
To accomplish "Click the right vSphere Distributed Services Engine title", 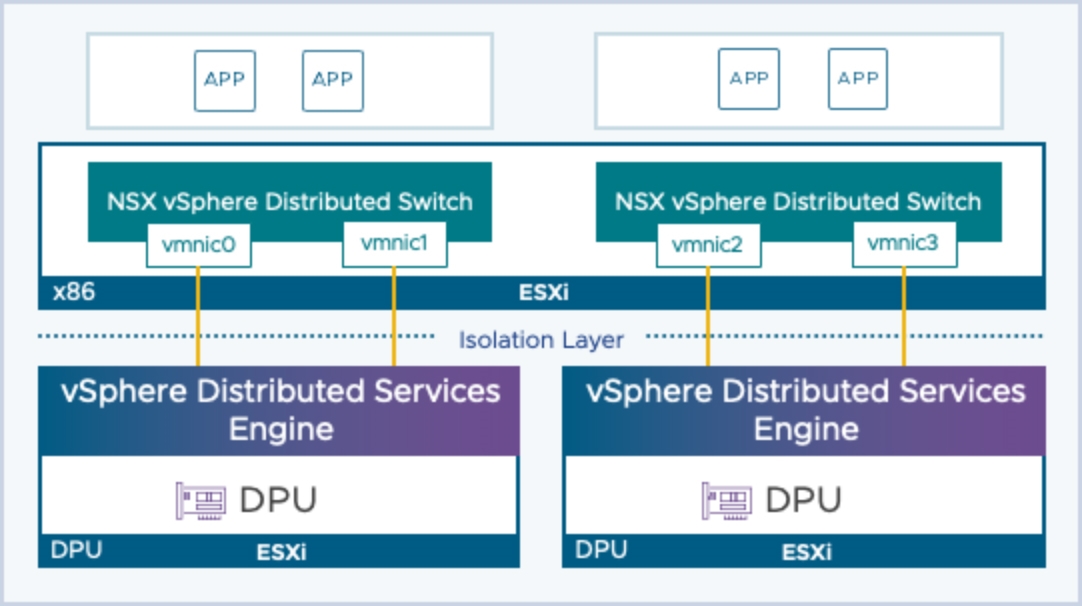I will coord(806,410).
